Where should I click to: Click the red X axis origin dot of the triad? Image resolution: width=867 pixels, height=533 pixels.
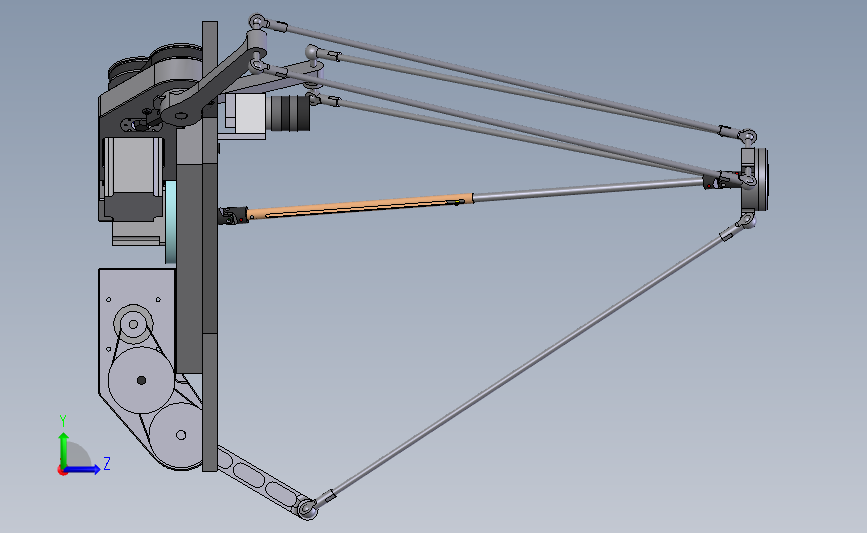[x=62, y=471]
